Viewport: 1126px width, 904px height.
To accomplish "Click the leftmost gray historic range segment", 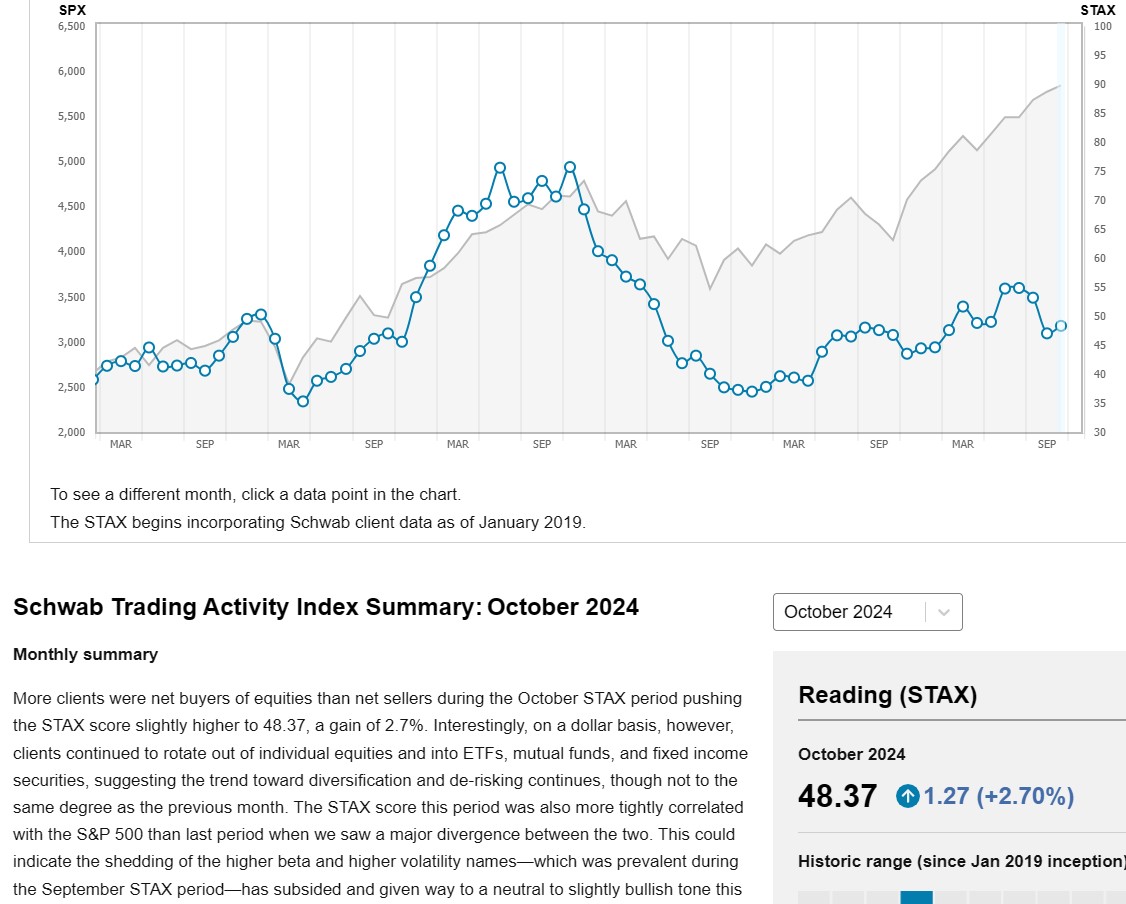I will coord(814,897).
